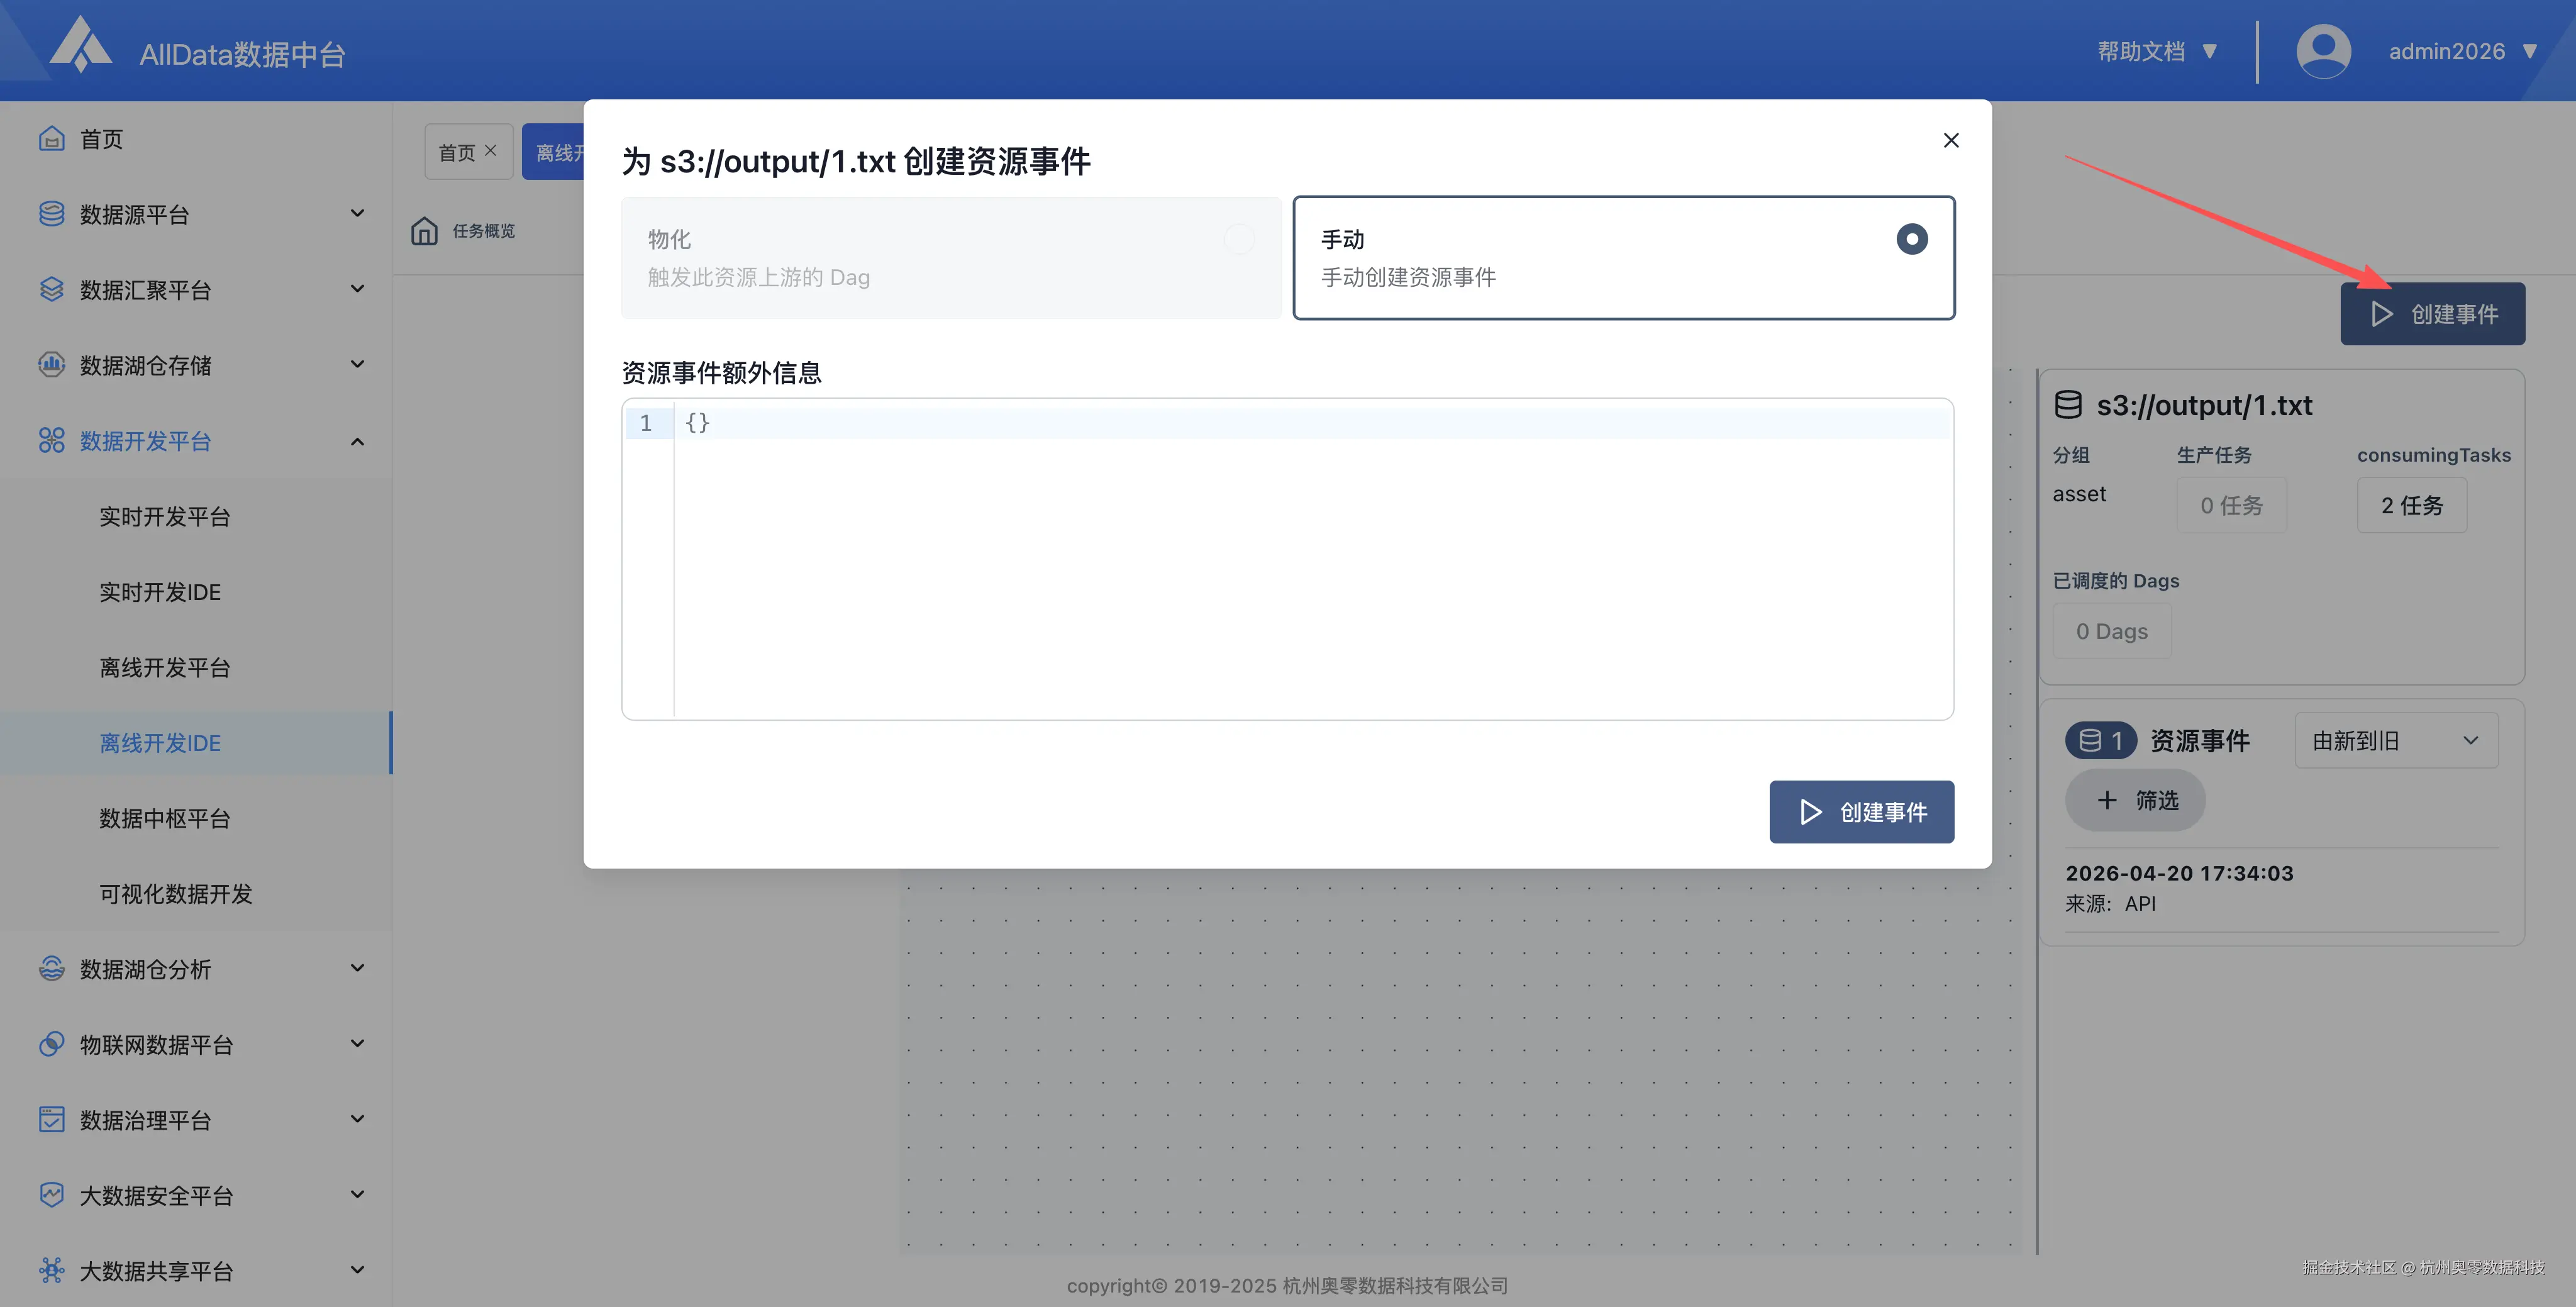Viewport: 2576px width, 1307px height.
Task: Click the 创建事件 button in dialog
Action: 1861,811
